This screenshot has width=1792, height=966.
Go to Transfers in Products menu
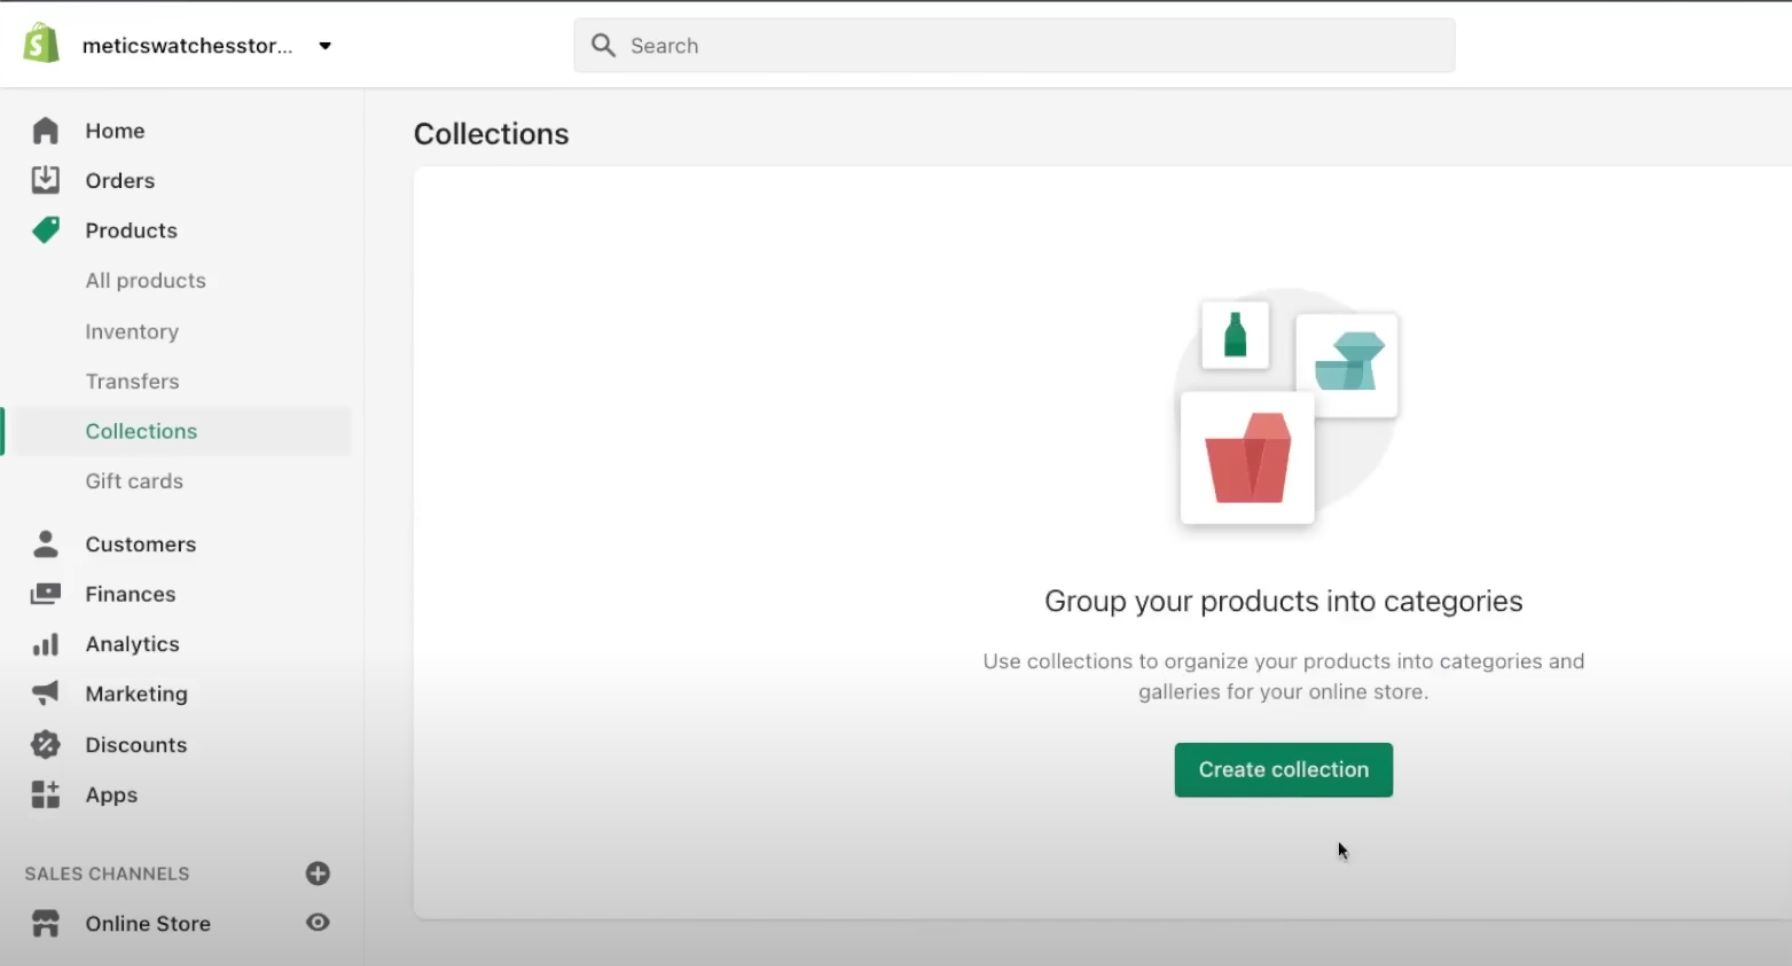132,381
